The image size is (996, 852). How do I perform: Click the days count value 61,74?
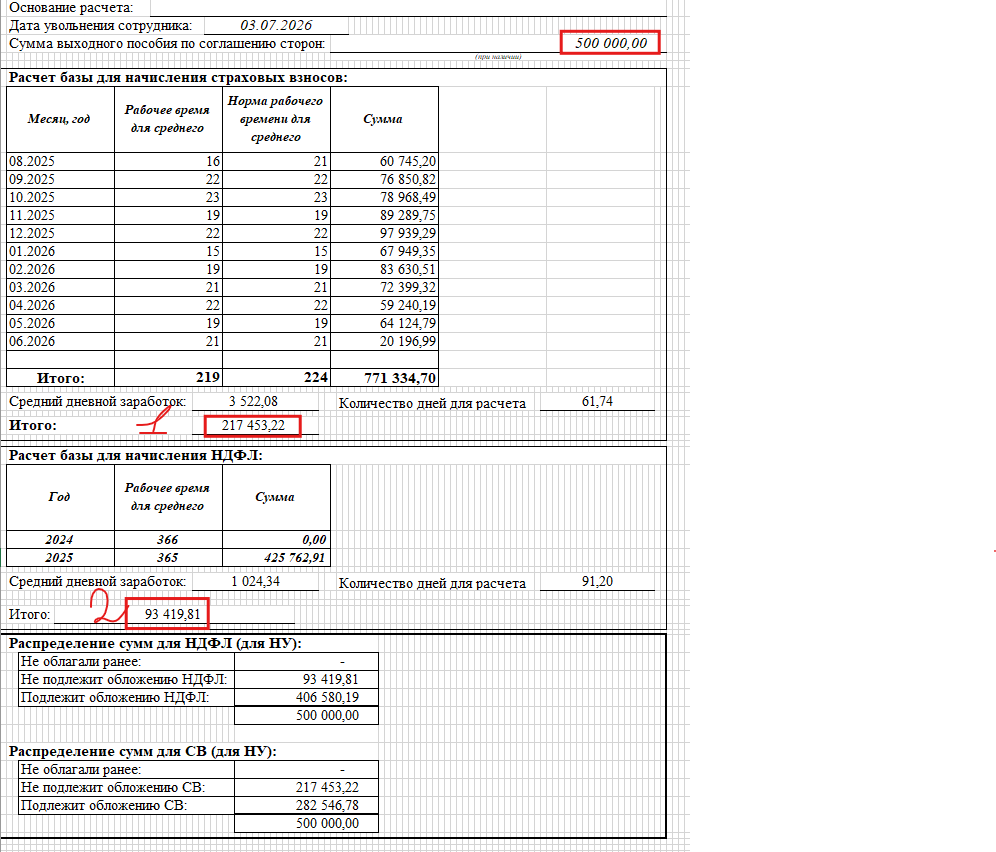click(597, 402)
